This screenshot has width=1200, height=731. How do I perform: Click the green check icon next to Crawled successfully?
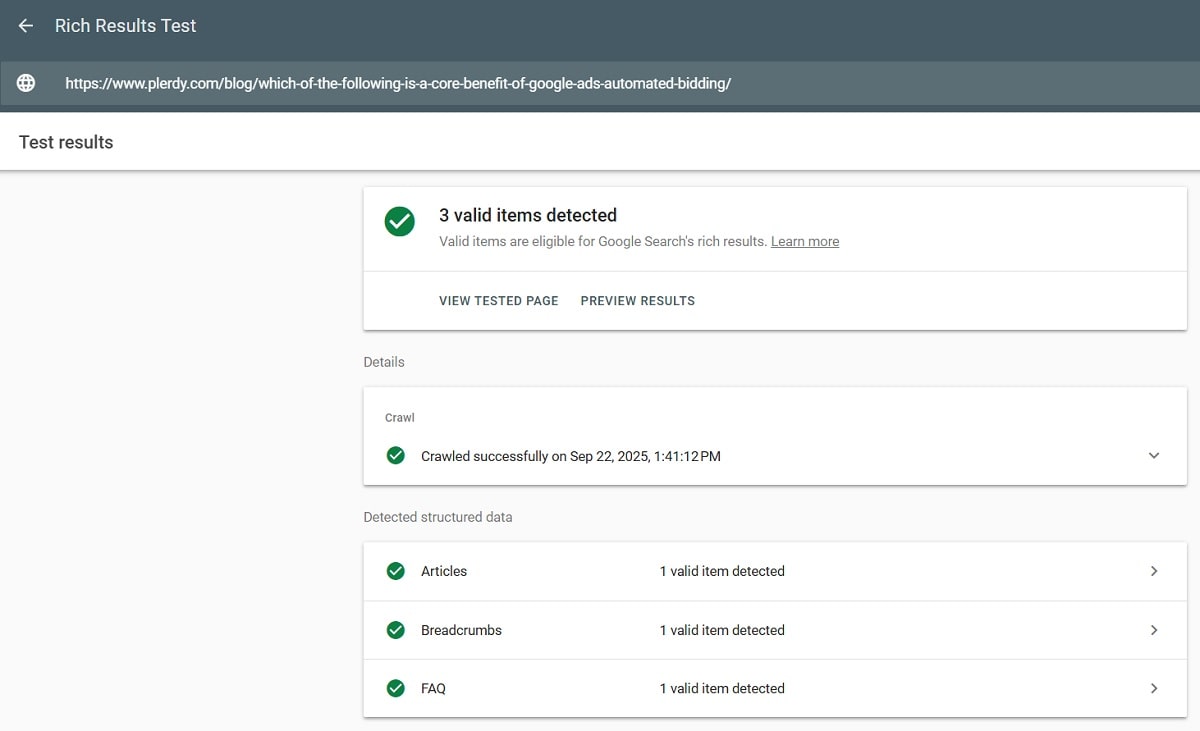click(x=396, y=456)
